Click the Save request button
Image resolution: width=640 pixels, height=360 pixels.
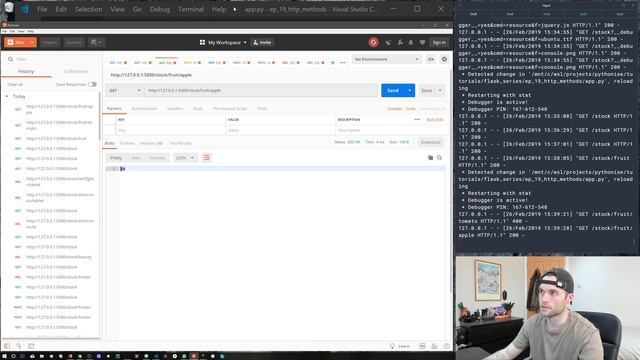coord(427,91)
